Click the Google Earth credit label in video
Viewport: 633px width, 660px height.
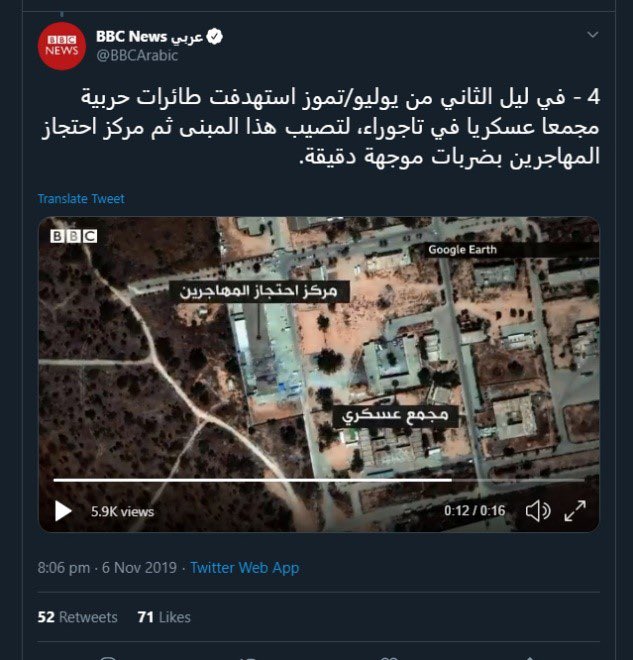click(x=463, y=250)
